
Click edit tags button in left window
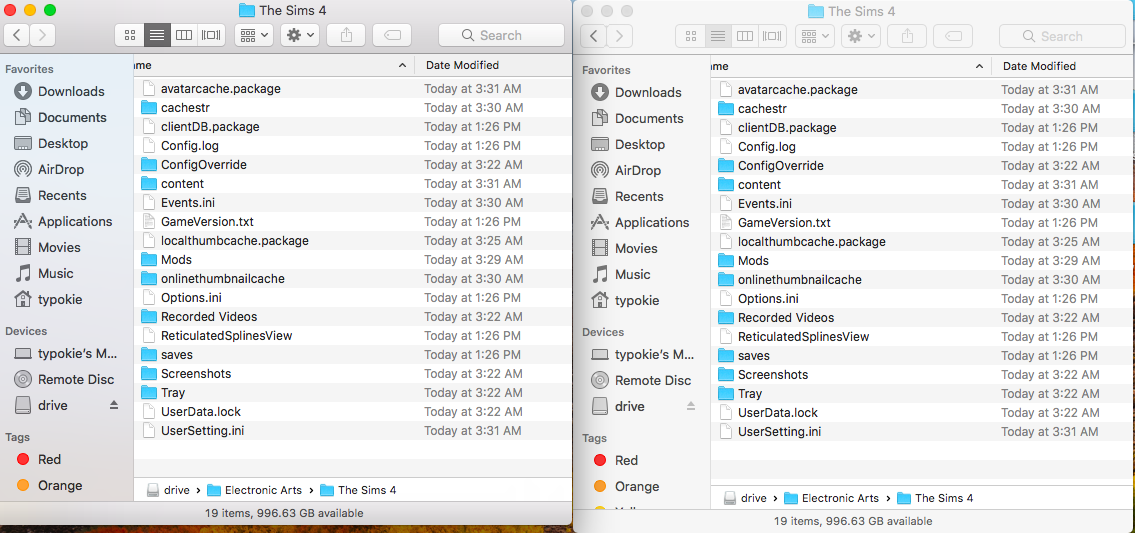[392, 35]
